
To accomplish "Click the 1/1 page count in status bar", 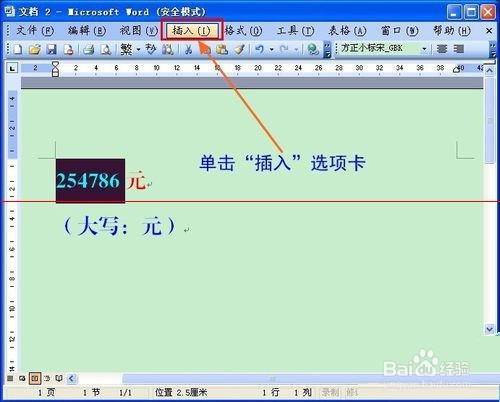I will (125, 393).
